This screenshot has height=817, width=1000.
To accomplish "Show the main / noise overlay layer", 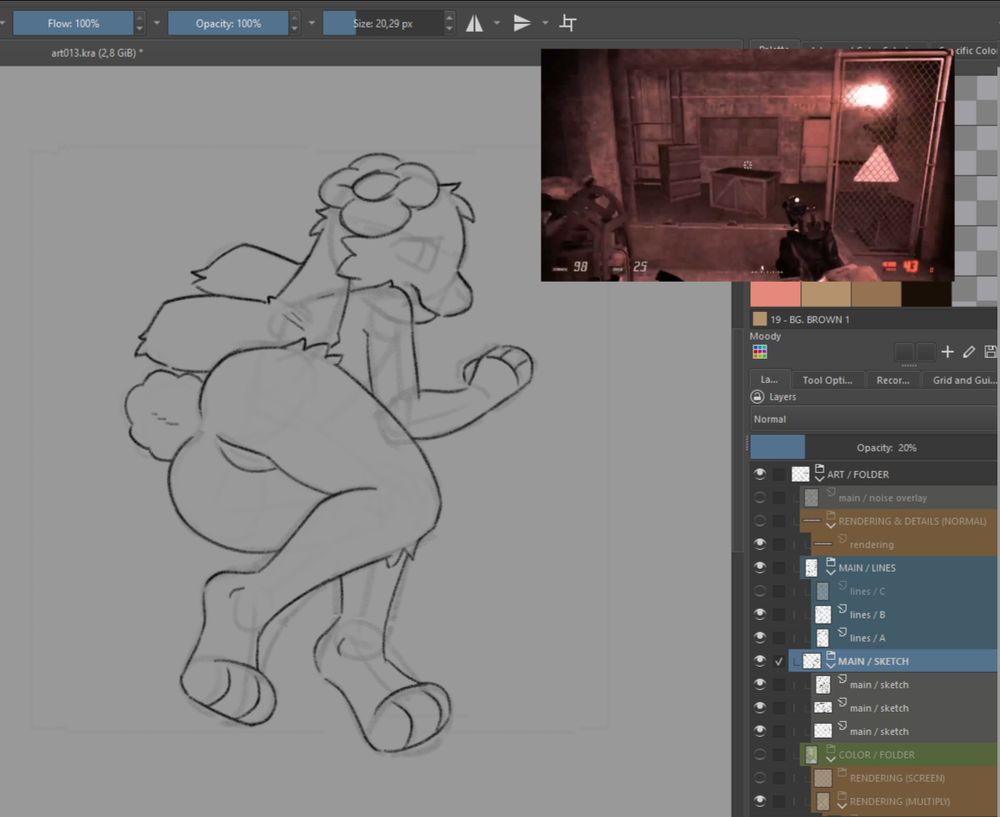I will tap(760, 497).
